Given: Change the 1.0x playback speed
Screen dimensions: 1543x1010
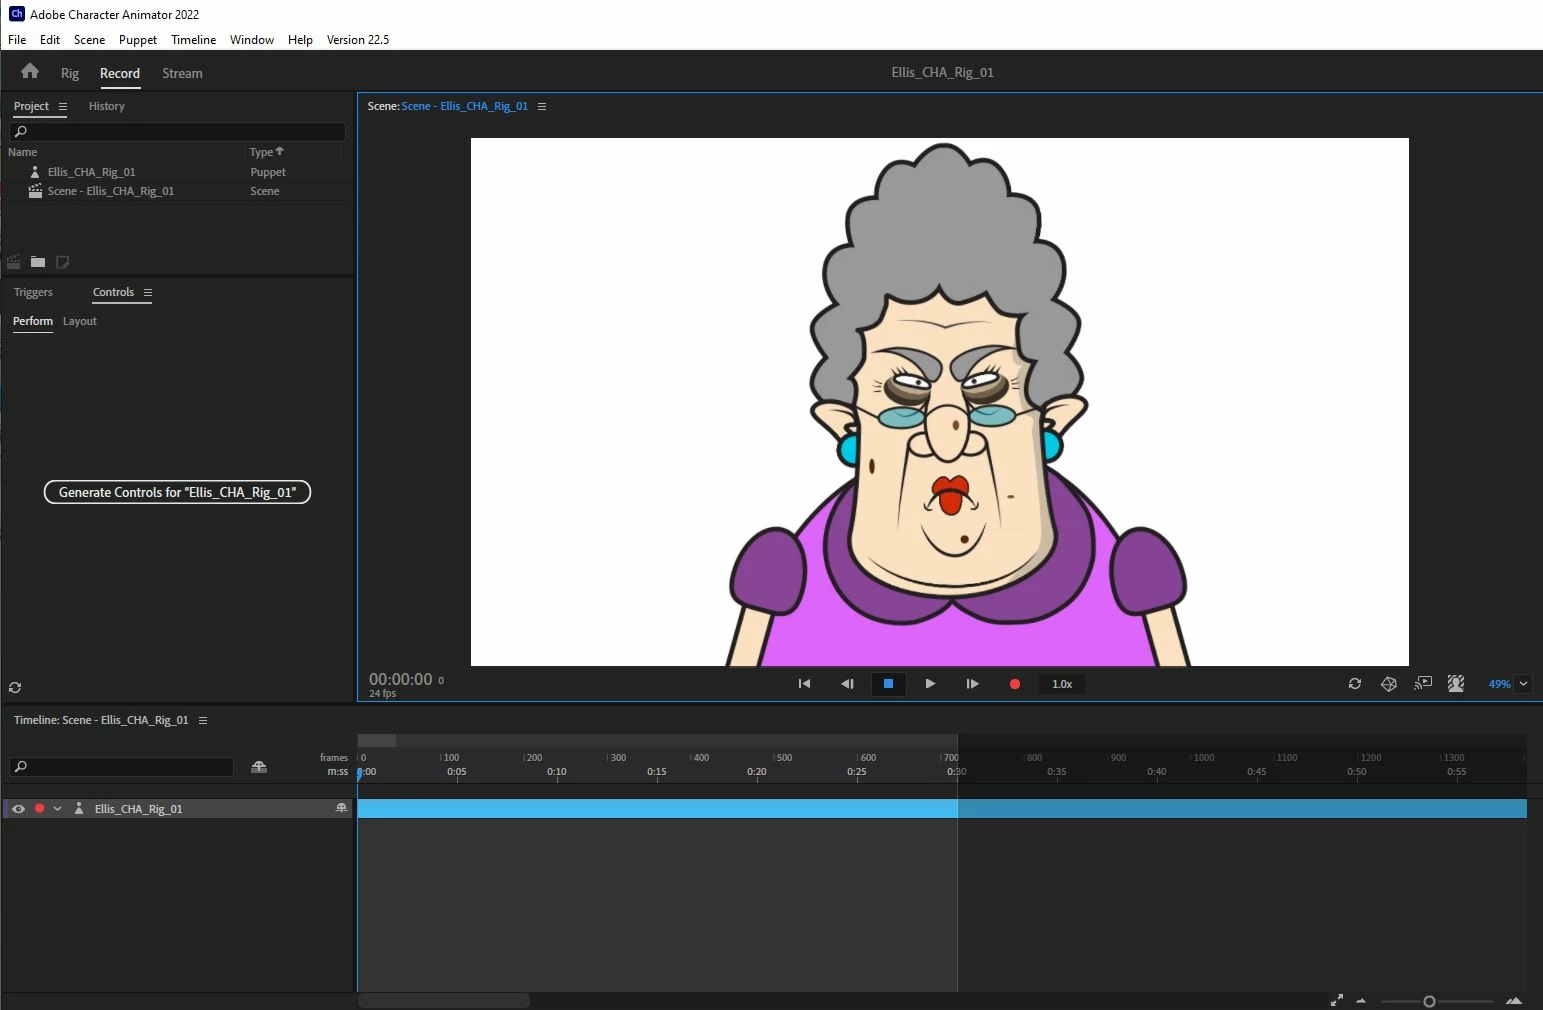Looking at the screenshot, I should [1062, 684].
